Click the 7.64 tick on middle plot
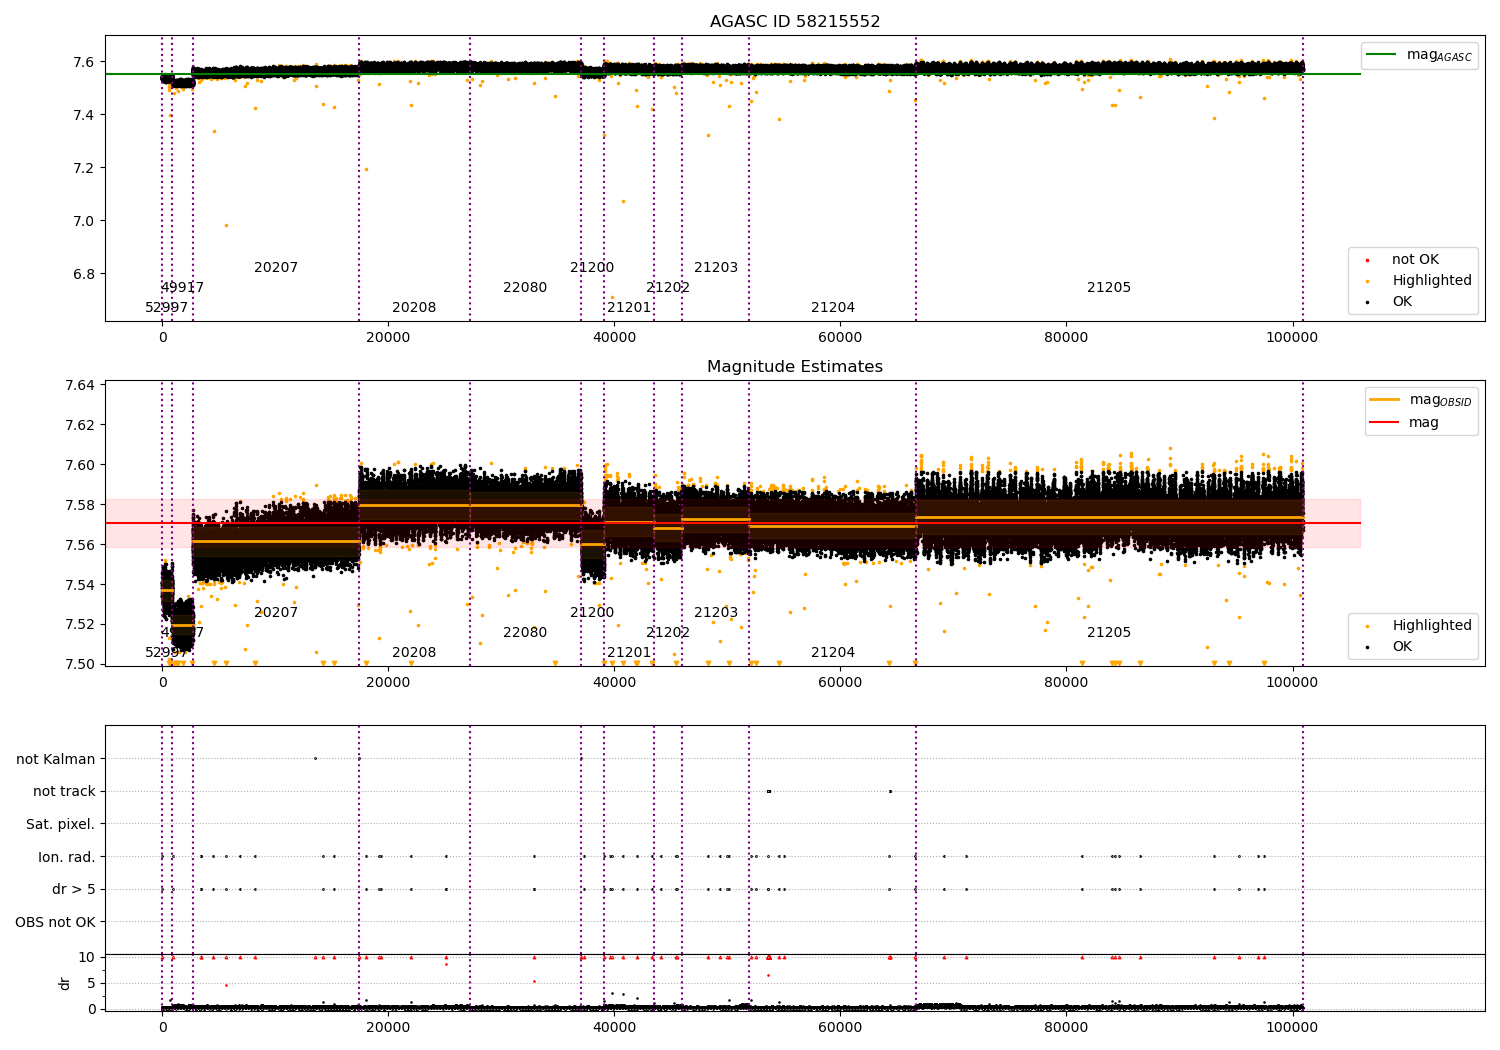Viewport: 1500px width, 1050px height. [80, 385]
